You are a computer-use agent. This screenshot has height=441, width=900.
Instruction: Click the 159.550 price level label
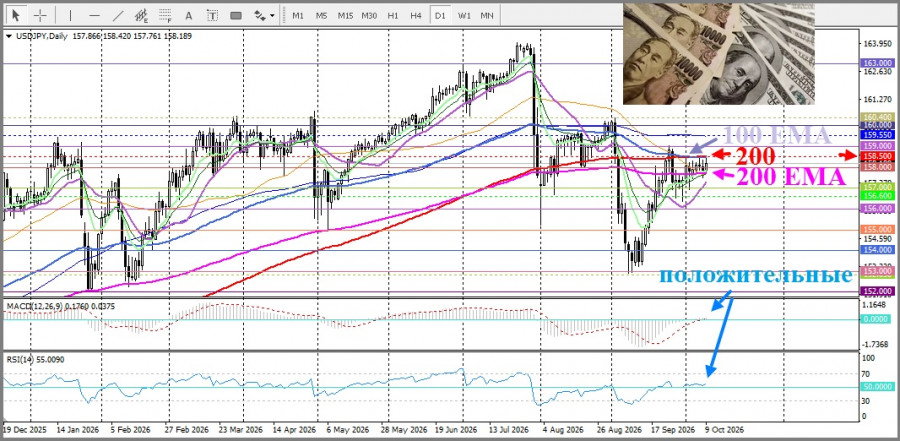coord(878,135)
